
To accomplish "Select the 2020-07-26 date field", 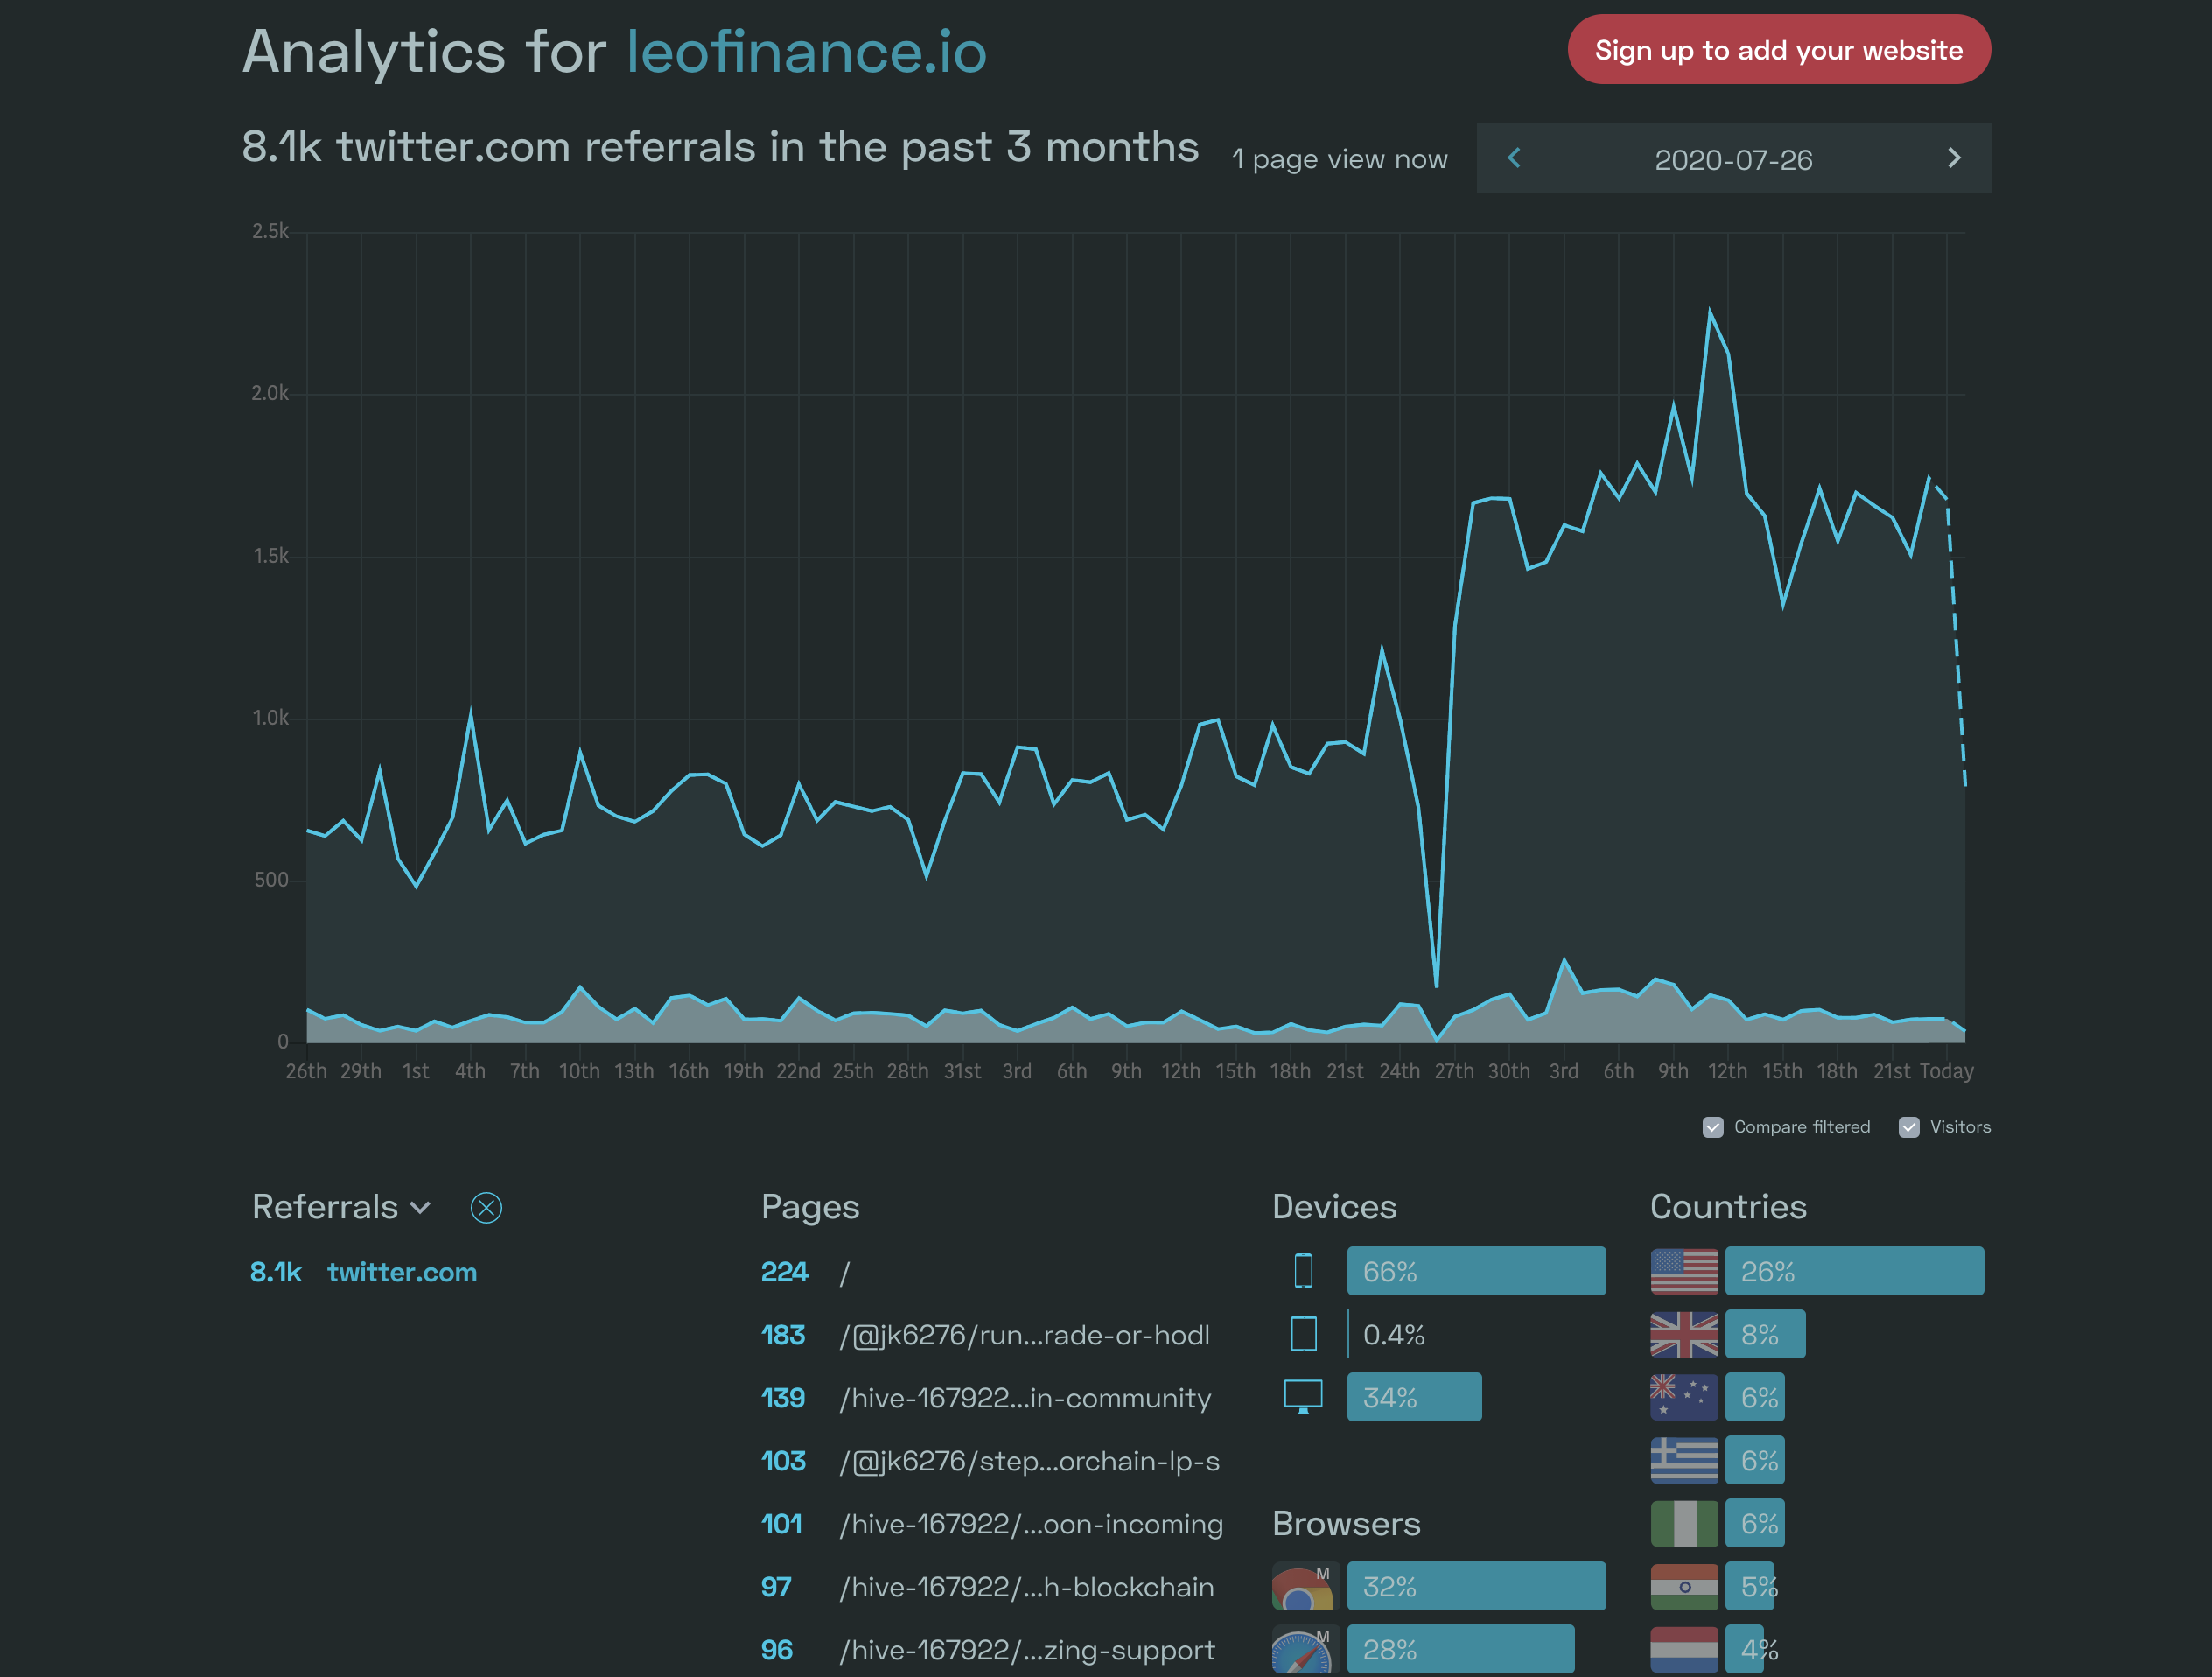I will [x=1733, y=159].
